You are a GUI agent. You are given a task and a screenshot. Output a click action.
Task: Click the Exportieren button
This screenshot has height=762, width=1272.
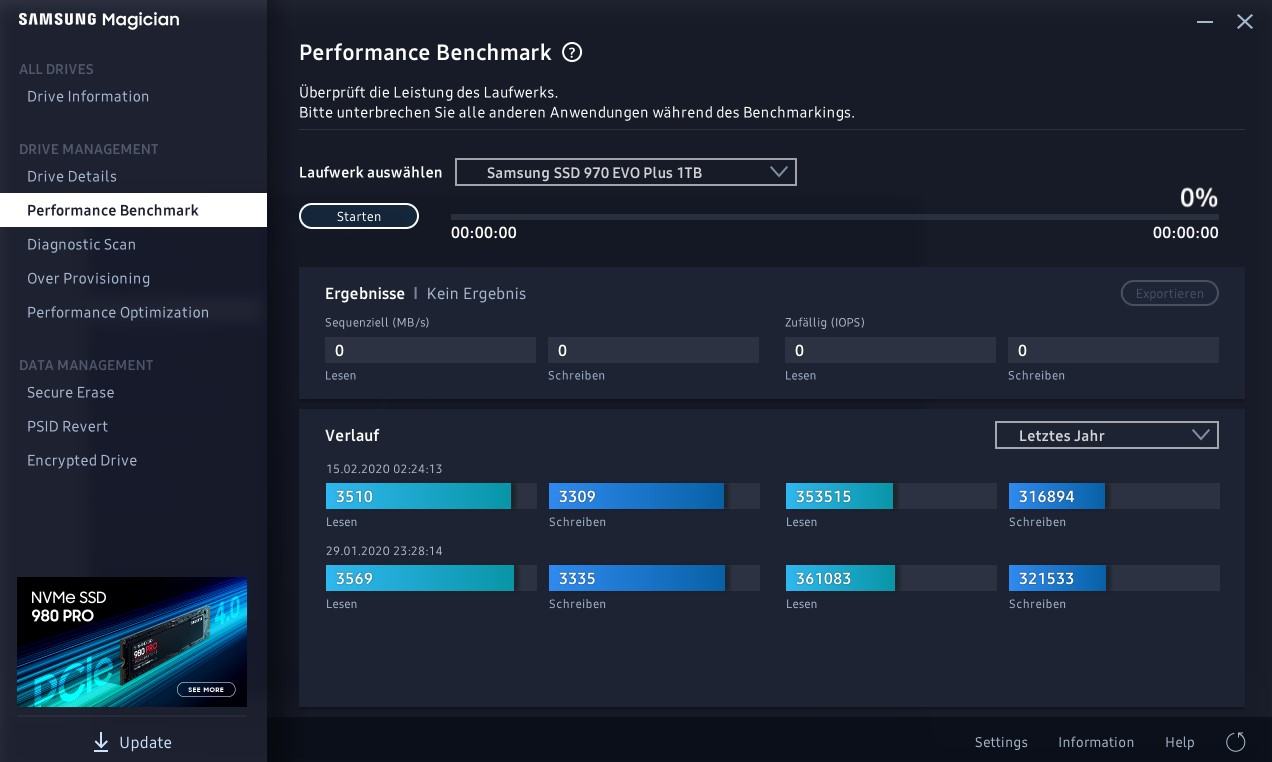click(x=1170, y=293)
